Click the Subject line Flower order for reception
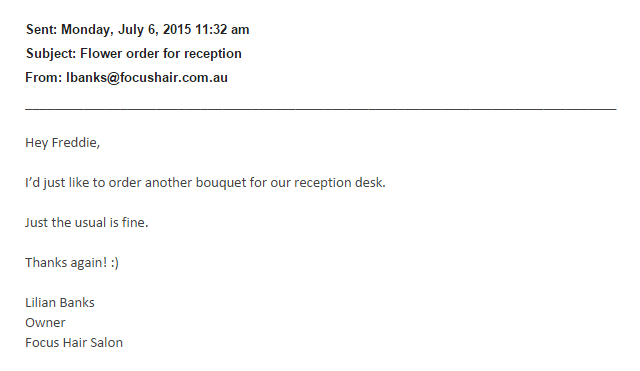This screenshot has width=640, height=371. tap(134, 54)
